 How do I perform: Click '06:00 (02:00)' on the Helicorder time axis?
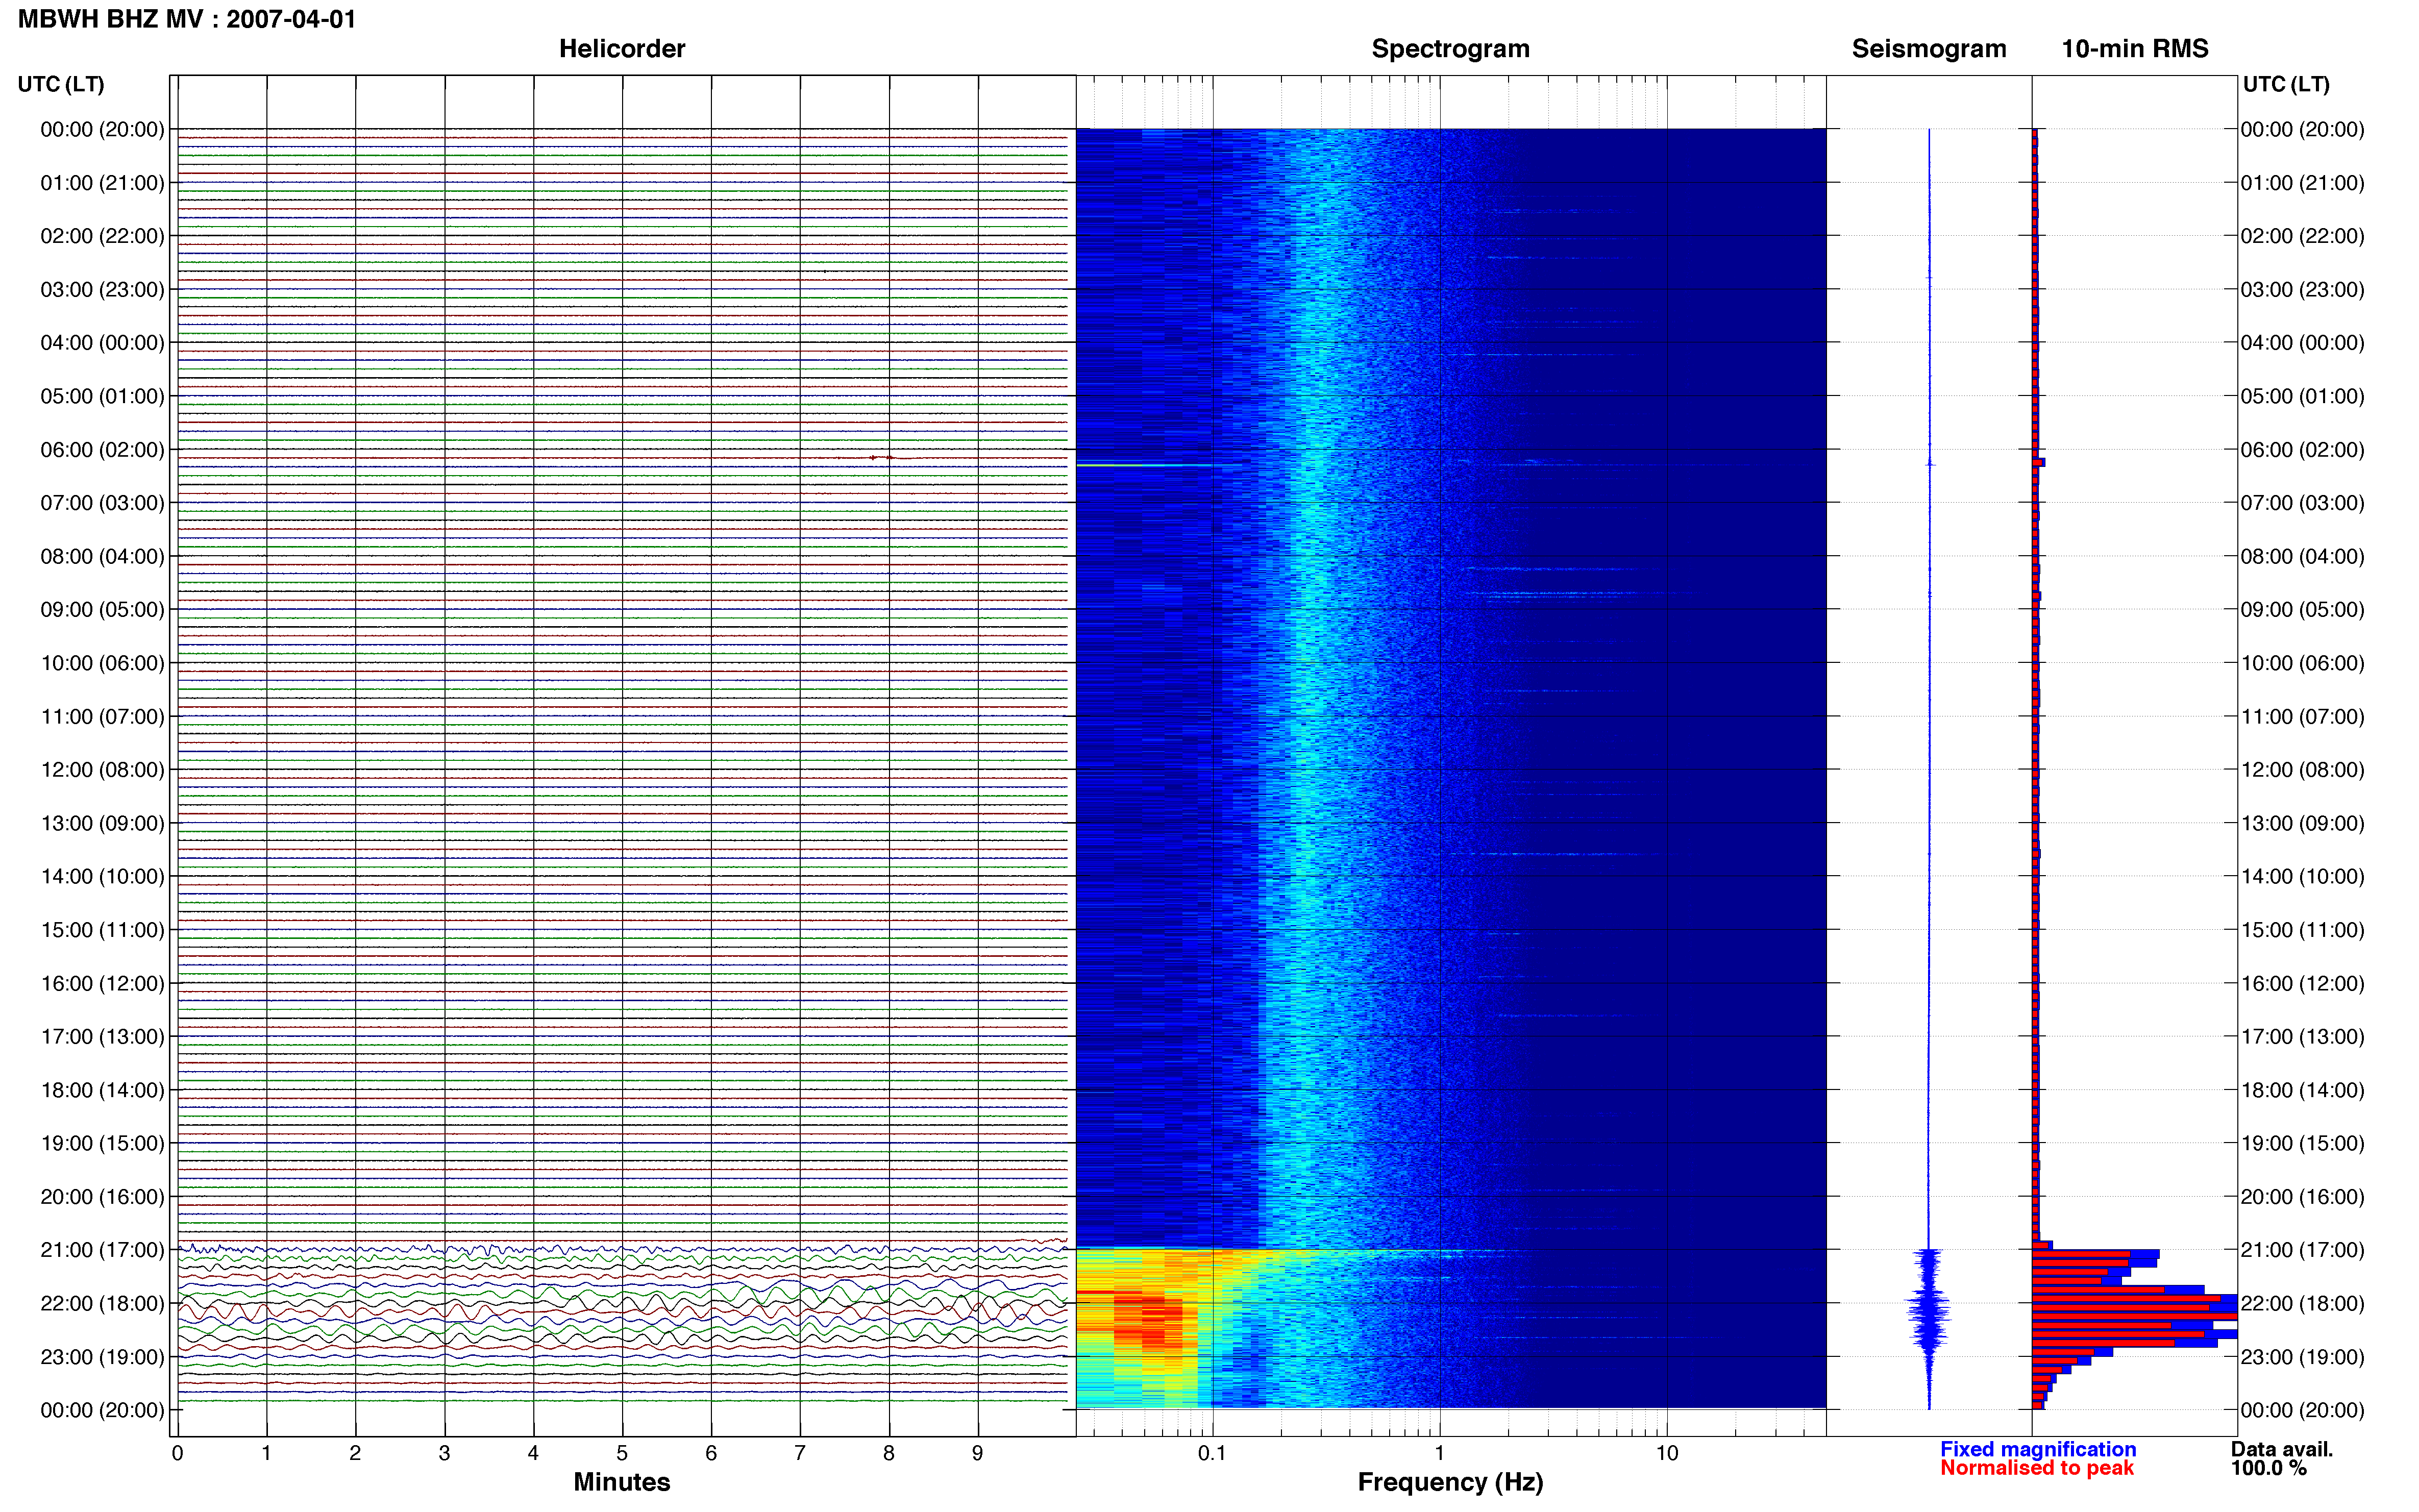point(102,450)
